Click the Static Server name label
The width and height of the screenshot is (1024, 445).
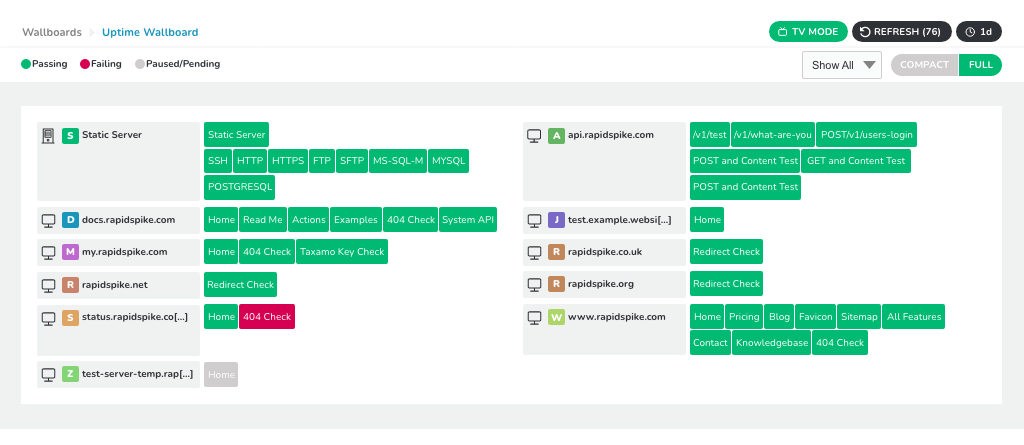(112, 135)
